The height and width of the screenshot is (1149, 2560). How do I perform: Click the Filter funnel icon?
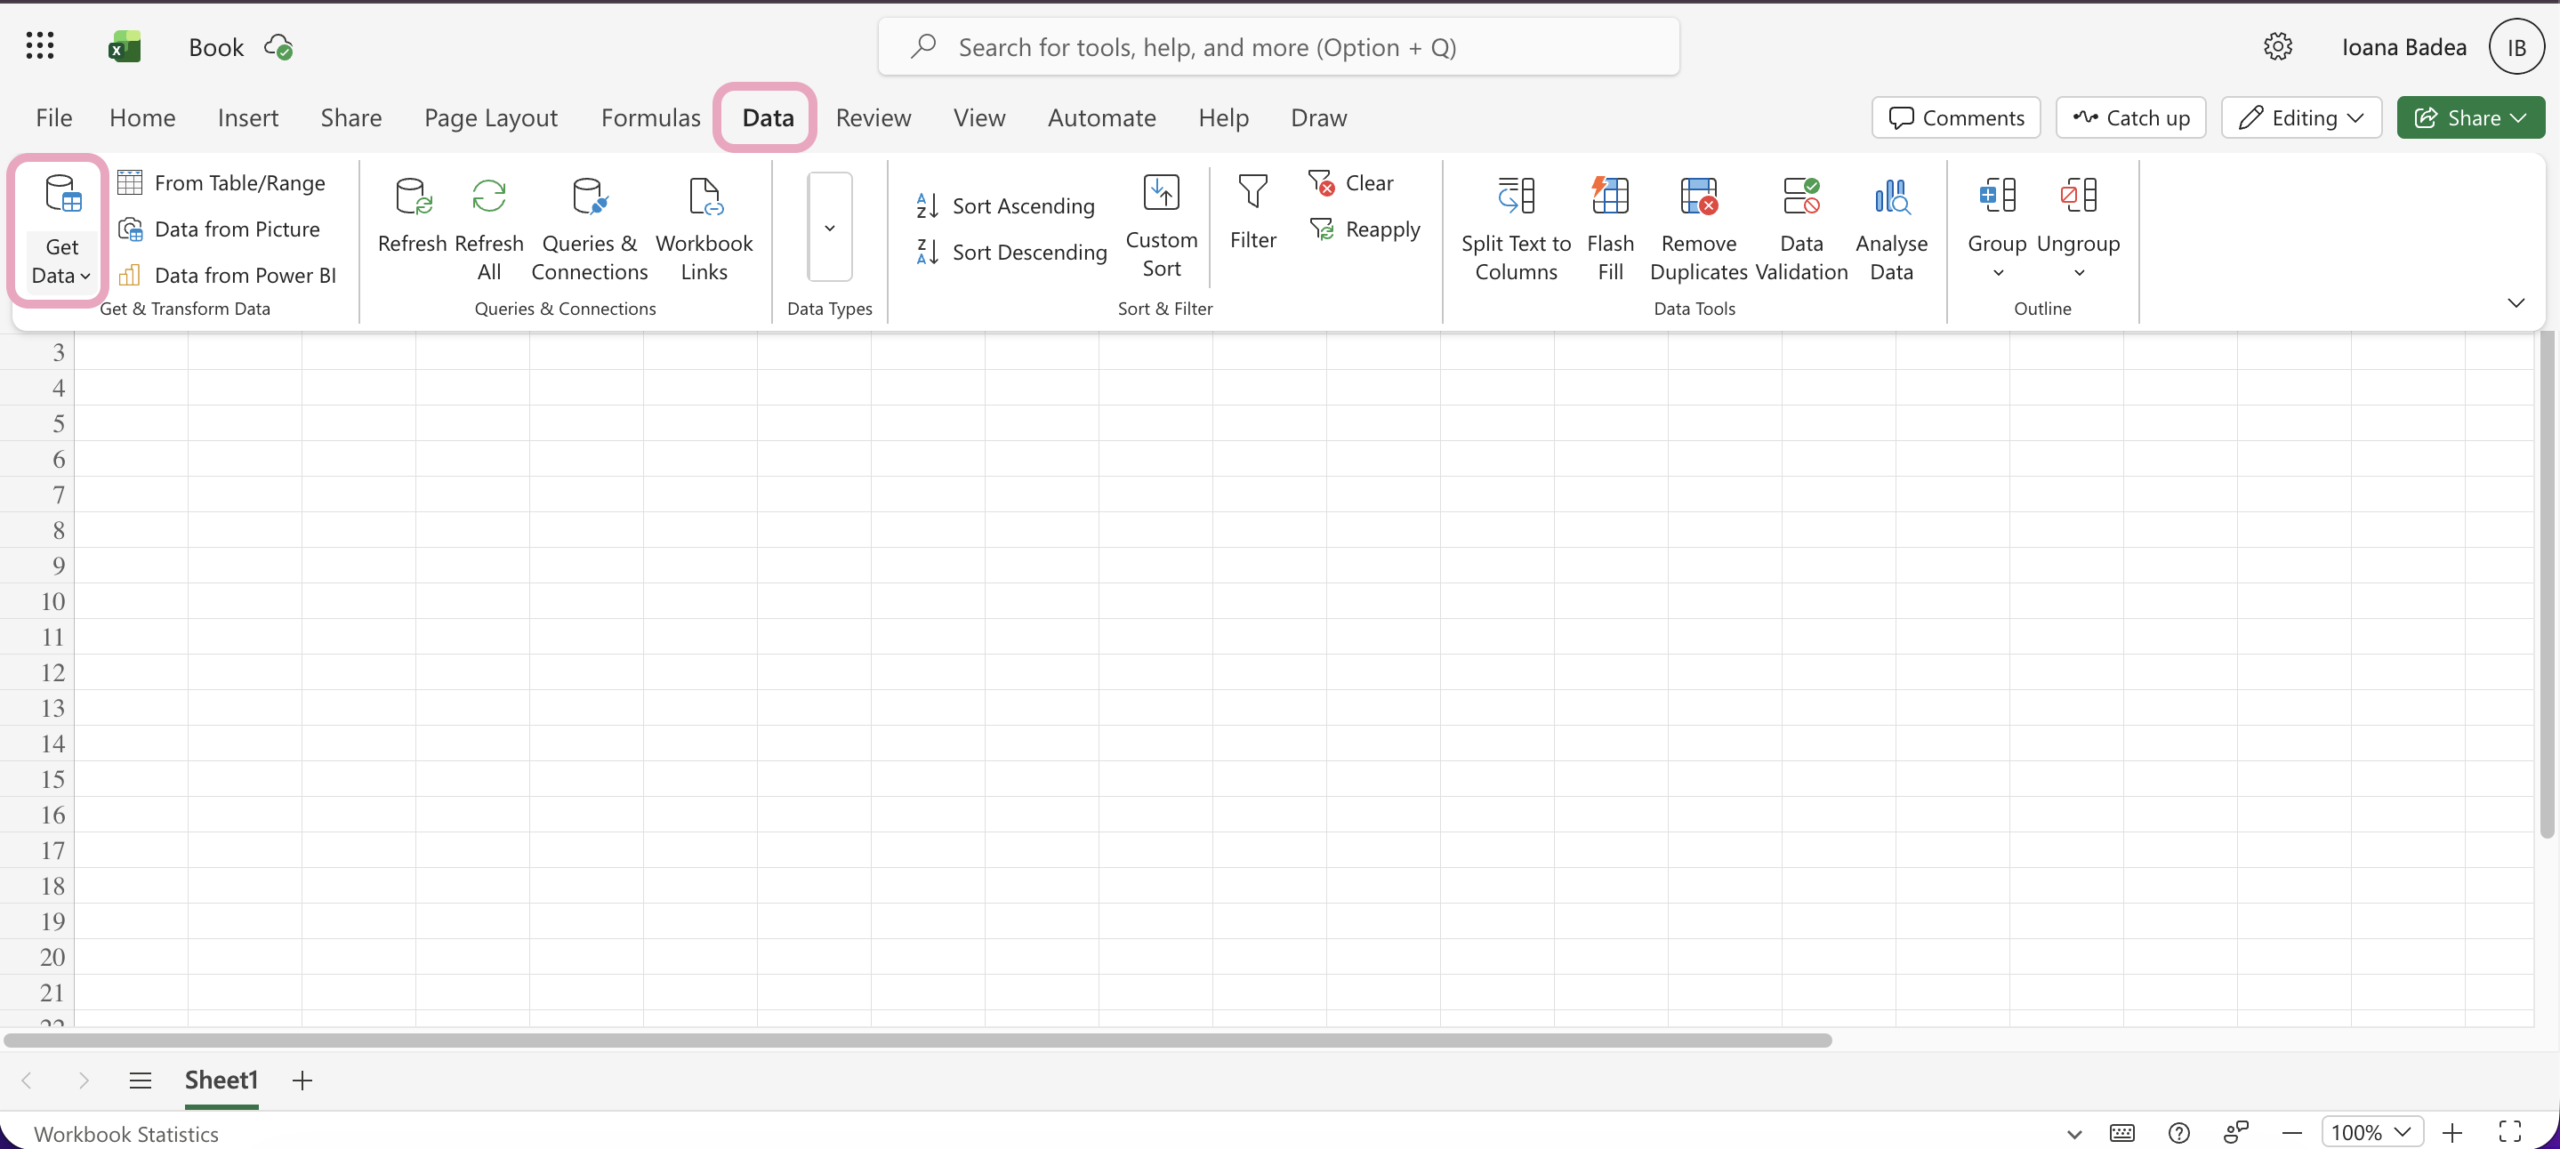(1252, 192)
